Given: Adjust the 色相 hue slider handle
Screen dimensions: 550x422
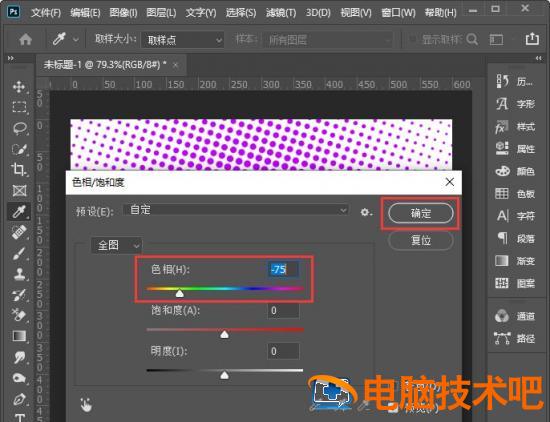Looking at the screenshot, I should 180,293.
